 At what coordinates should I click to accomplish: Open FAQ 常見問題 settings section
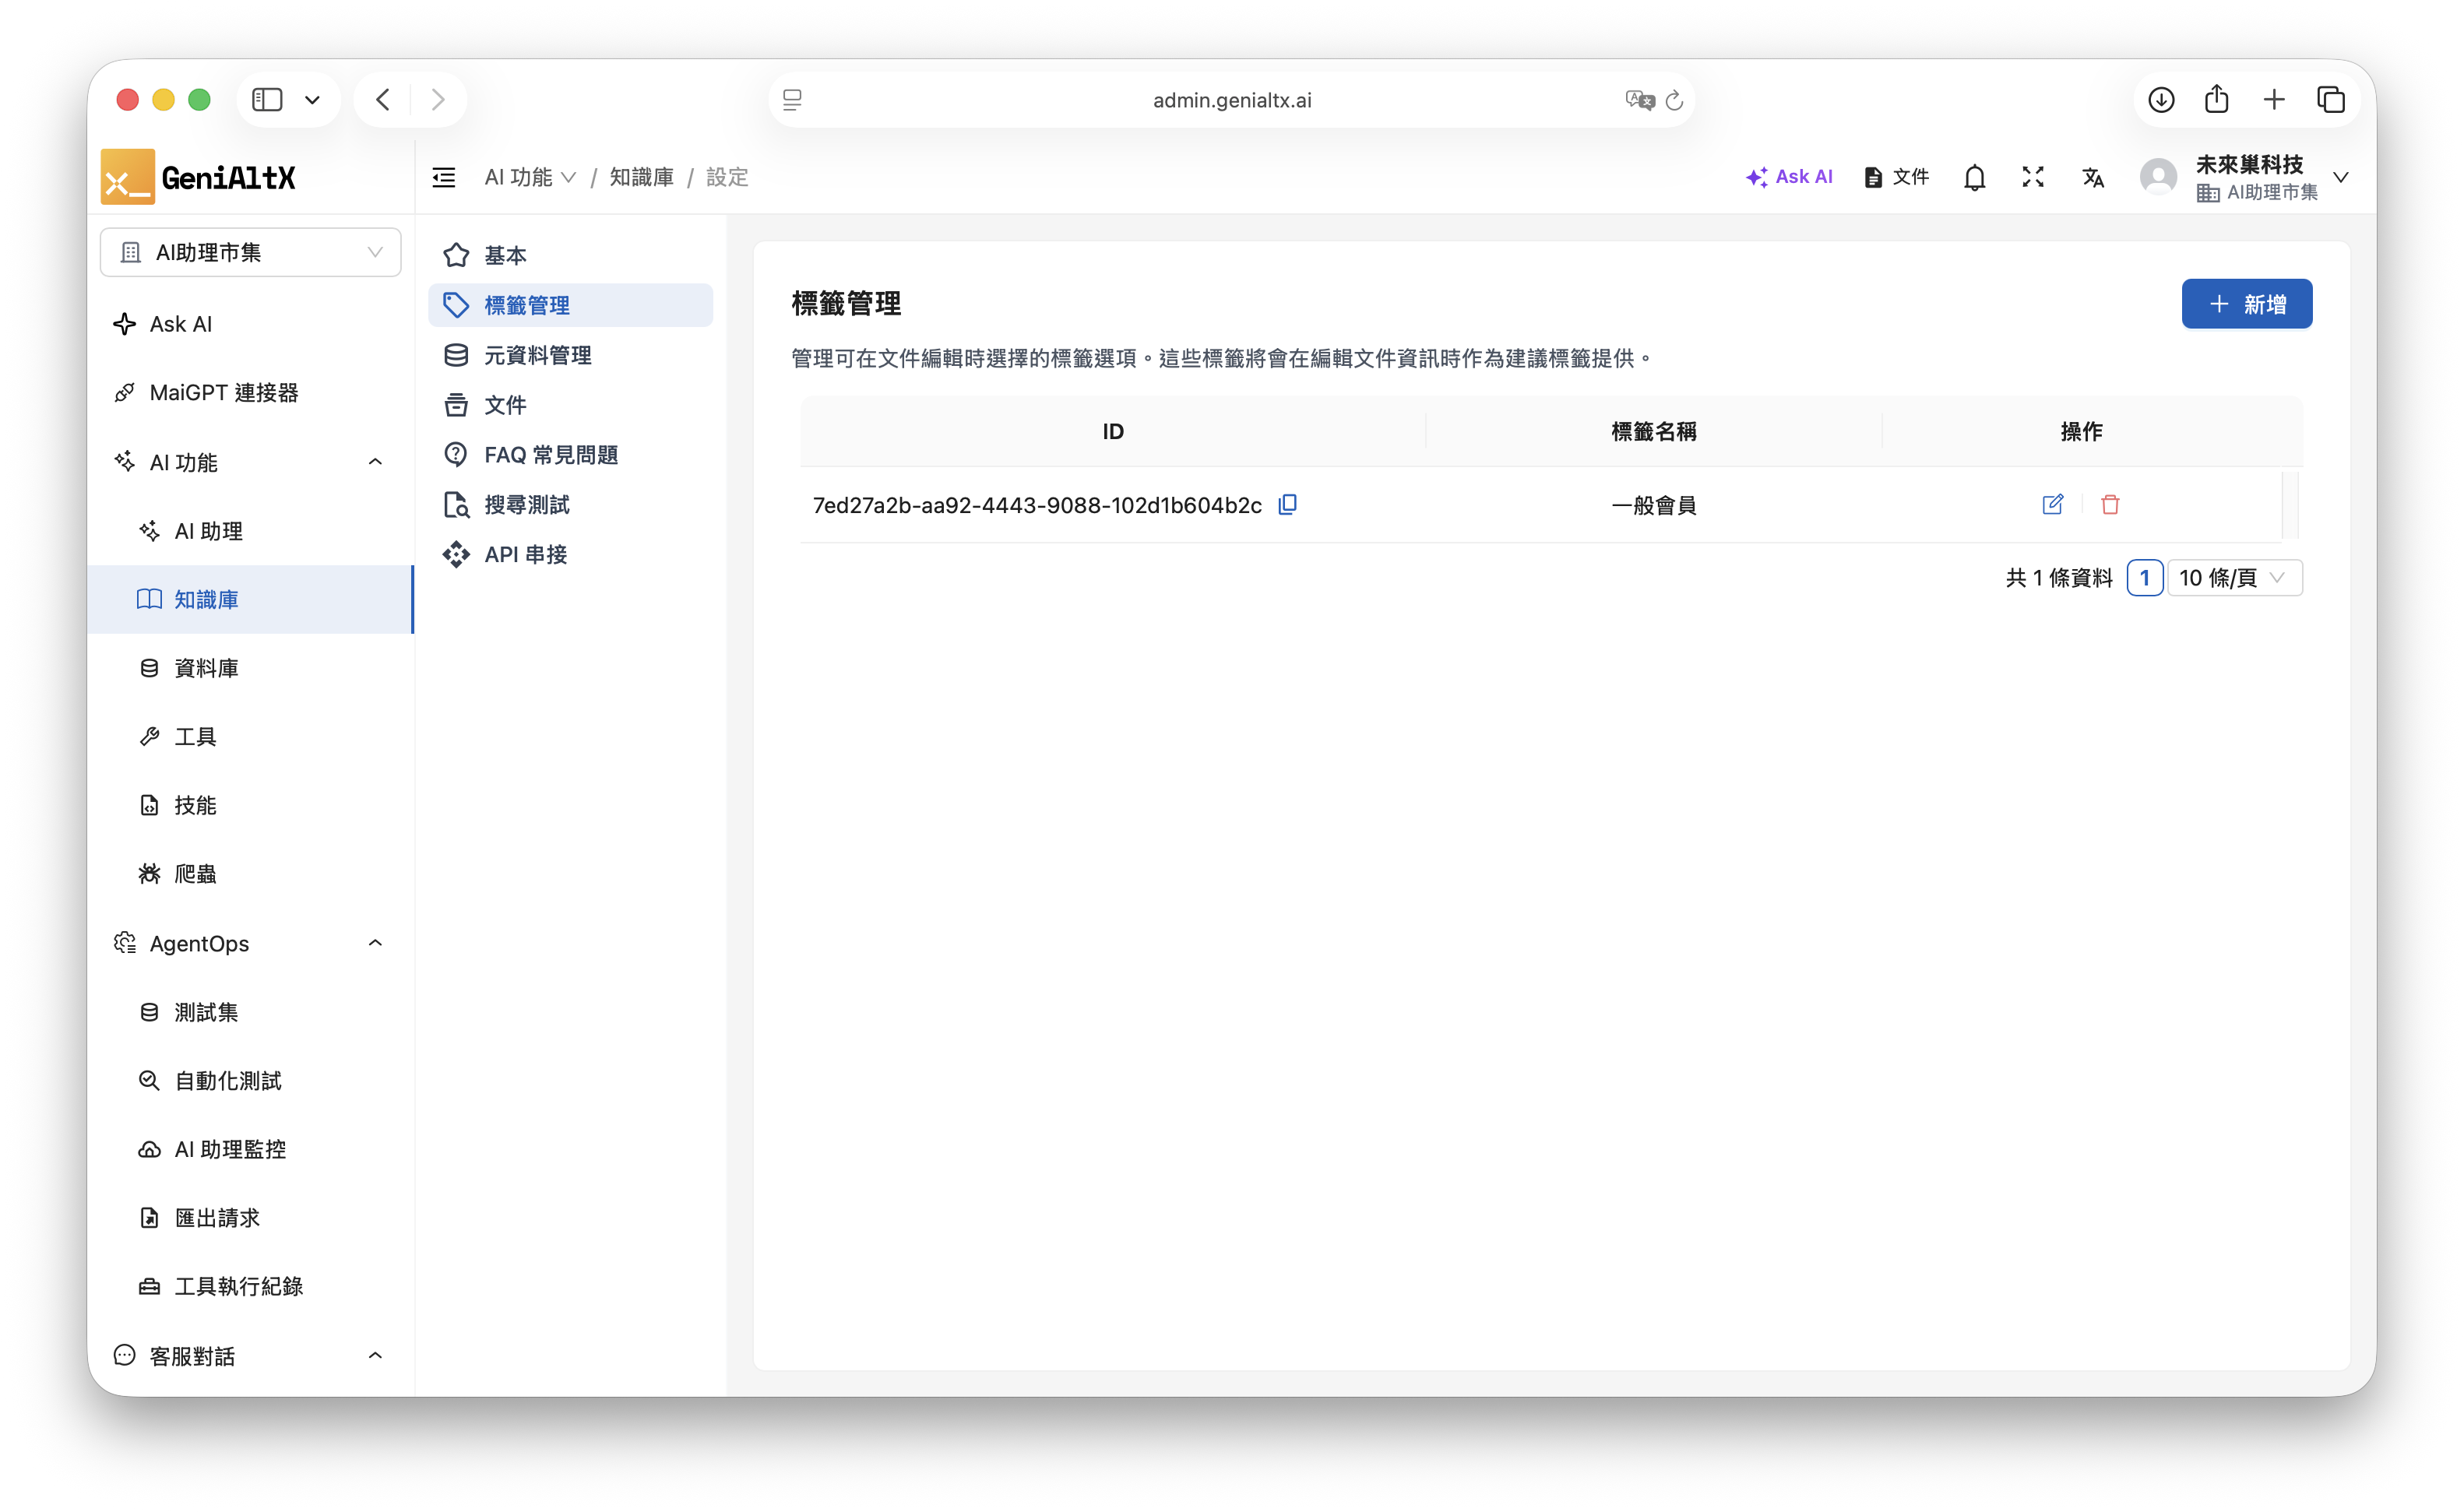pyautogui.click(x=550, y=455)
